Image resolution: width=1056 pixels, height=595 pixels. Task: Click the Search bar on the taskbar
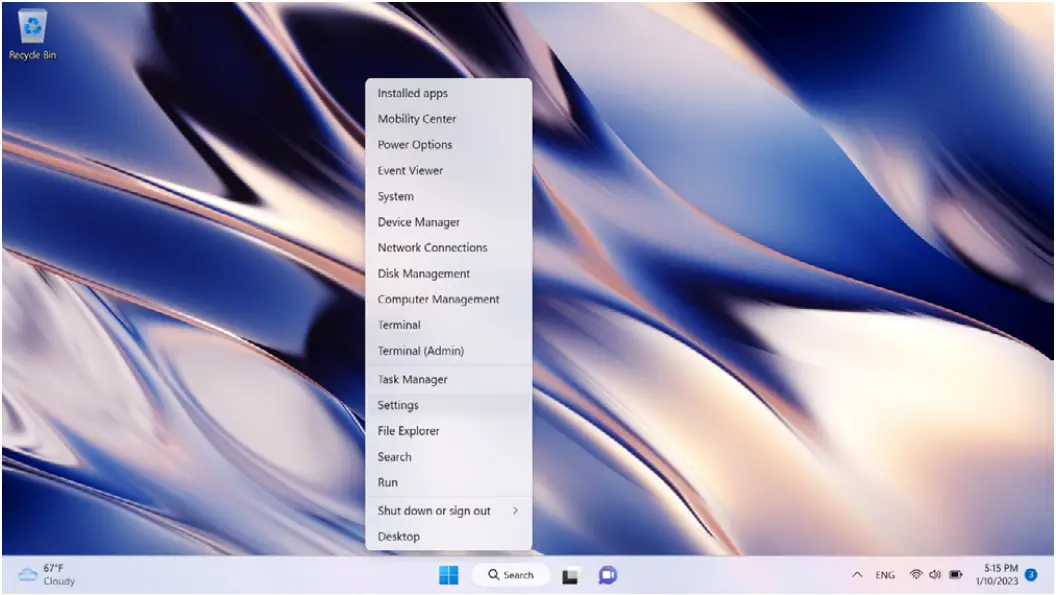[510, 575]
